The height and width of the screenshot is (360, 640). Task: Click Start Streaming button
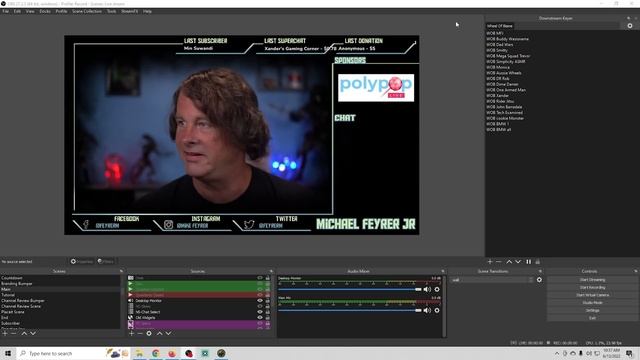pyautogui.click(x=592, y=280)
